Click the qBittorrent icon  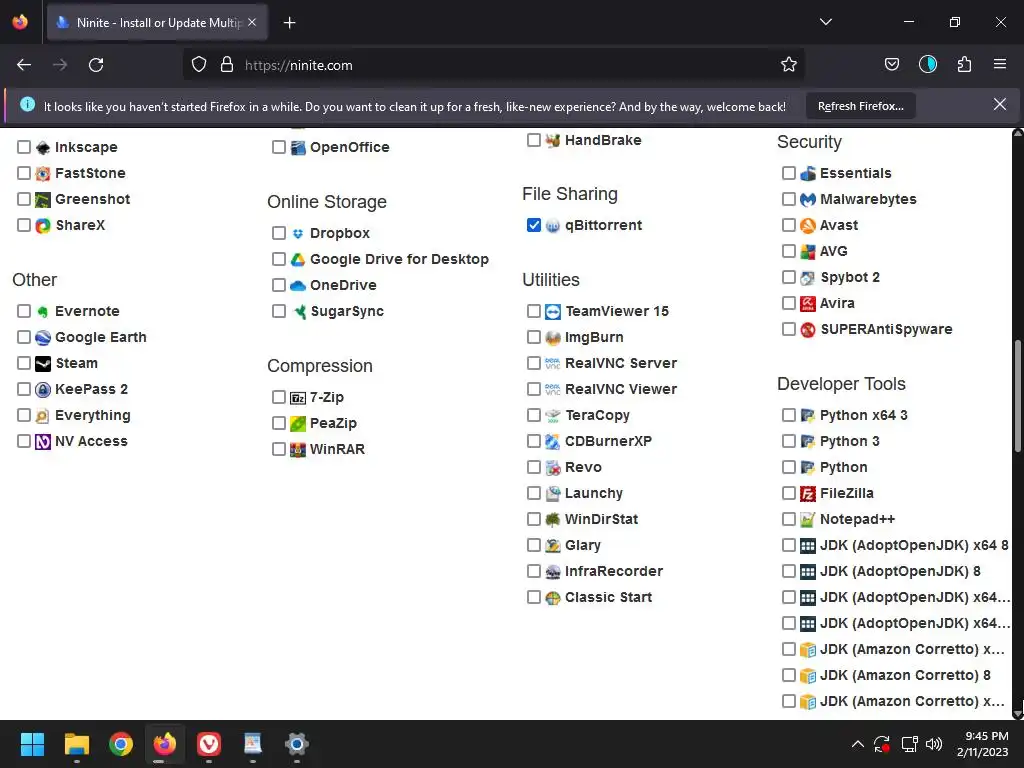(553, 225)
